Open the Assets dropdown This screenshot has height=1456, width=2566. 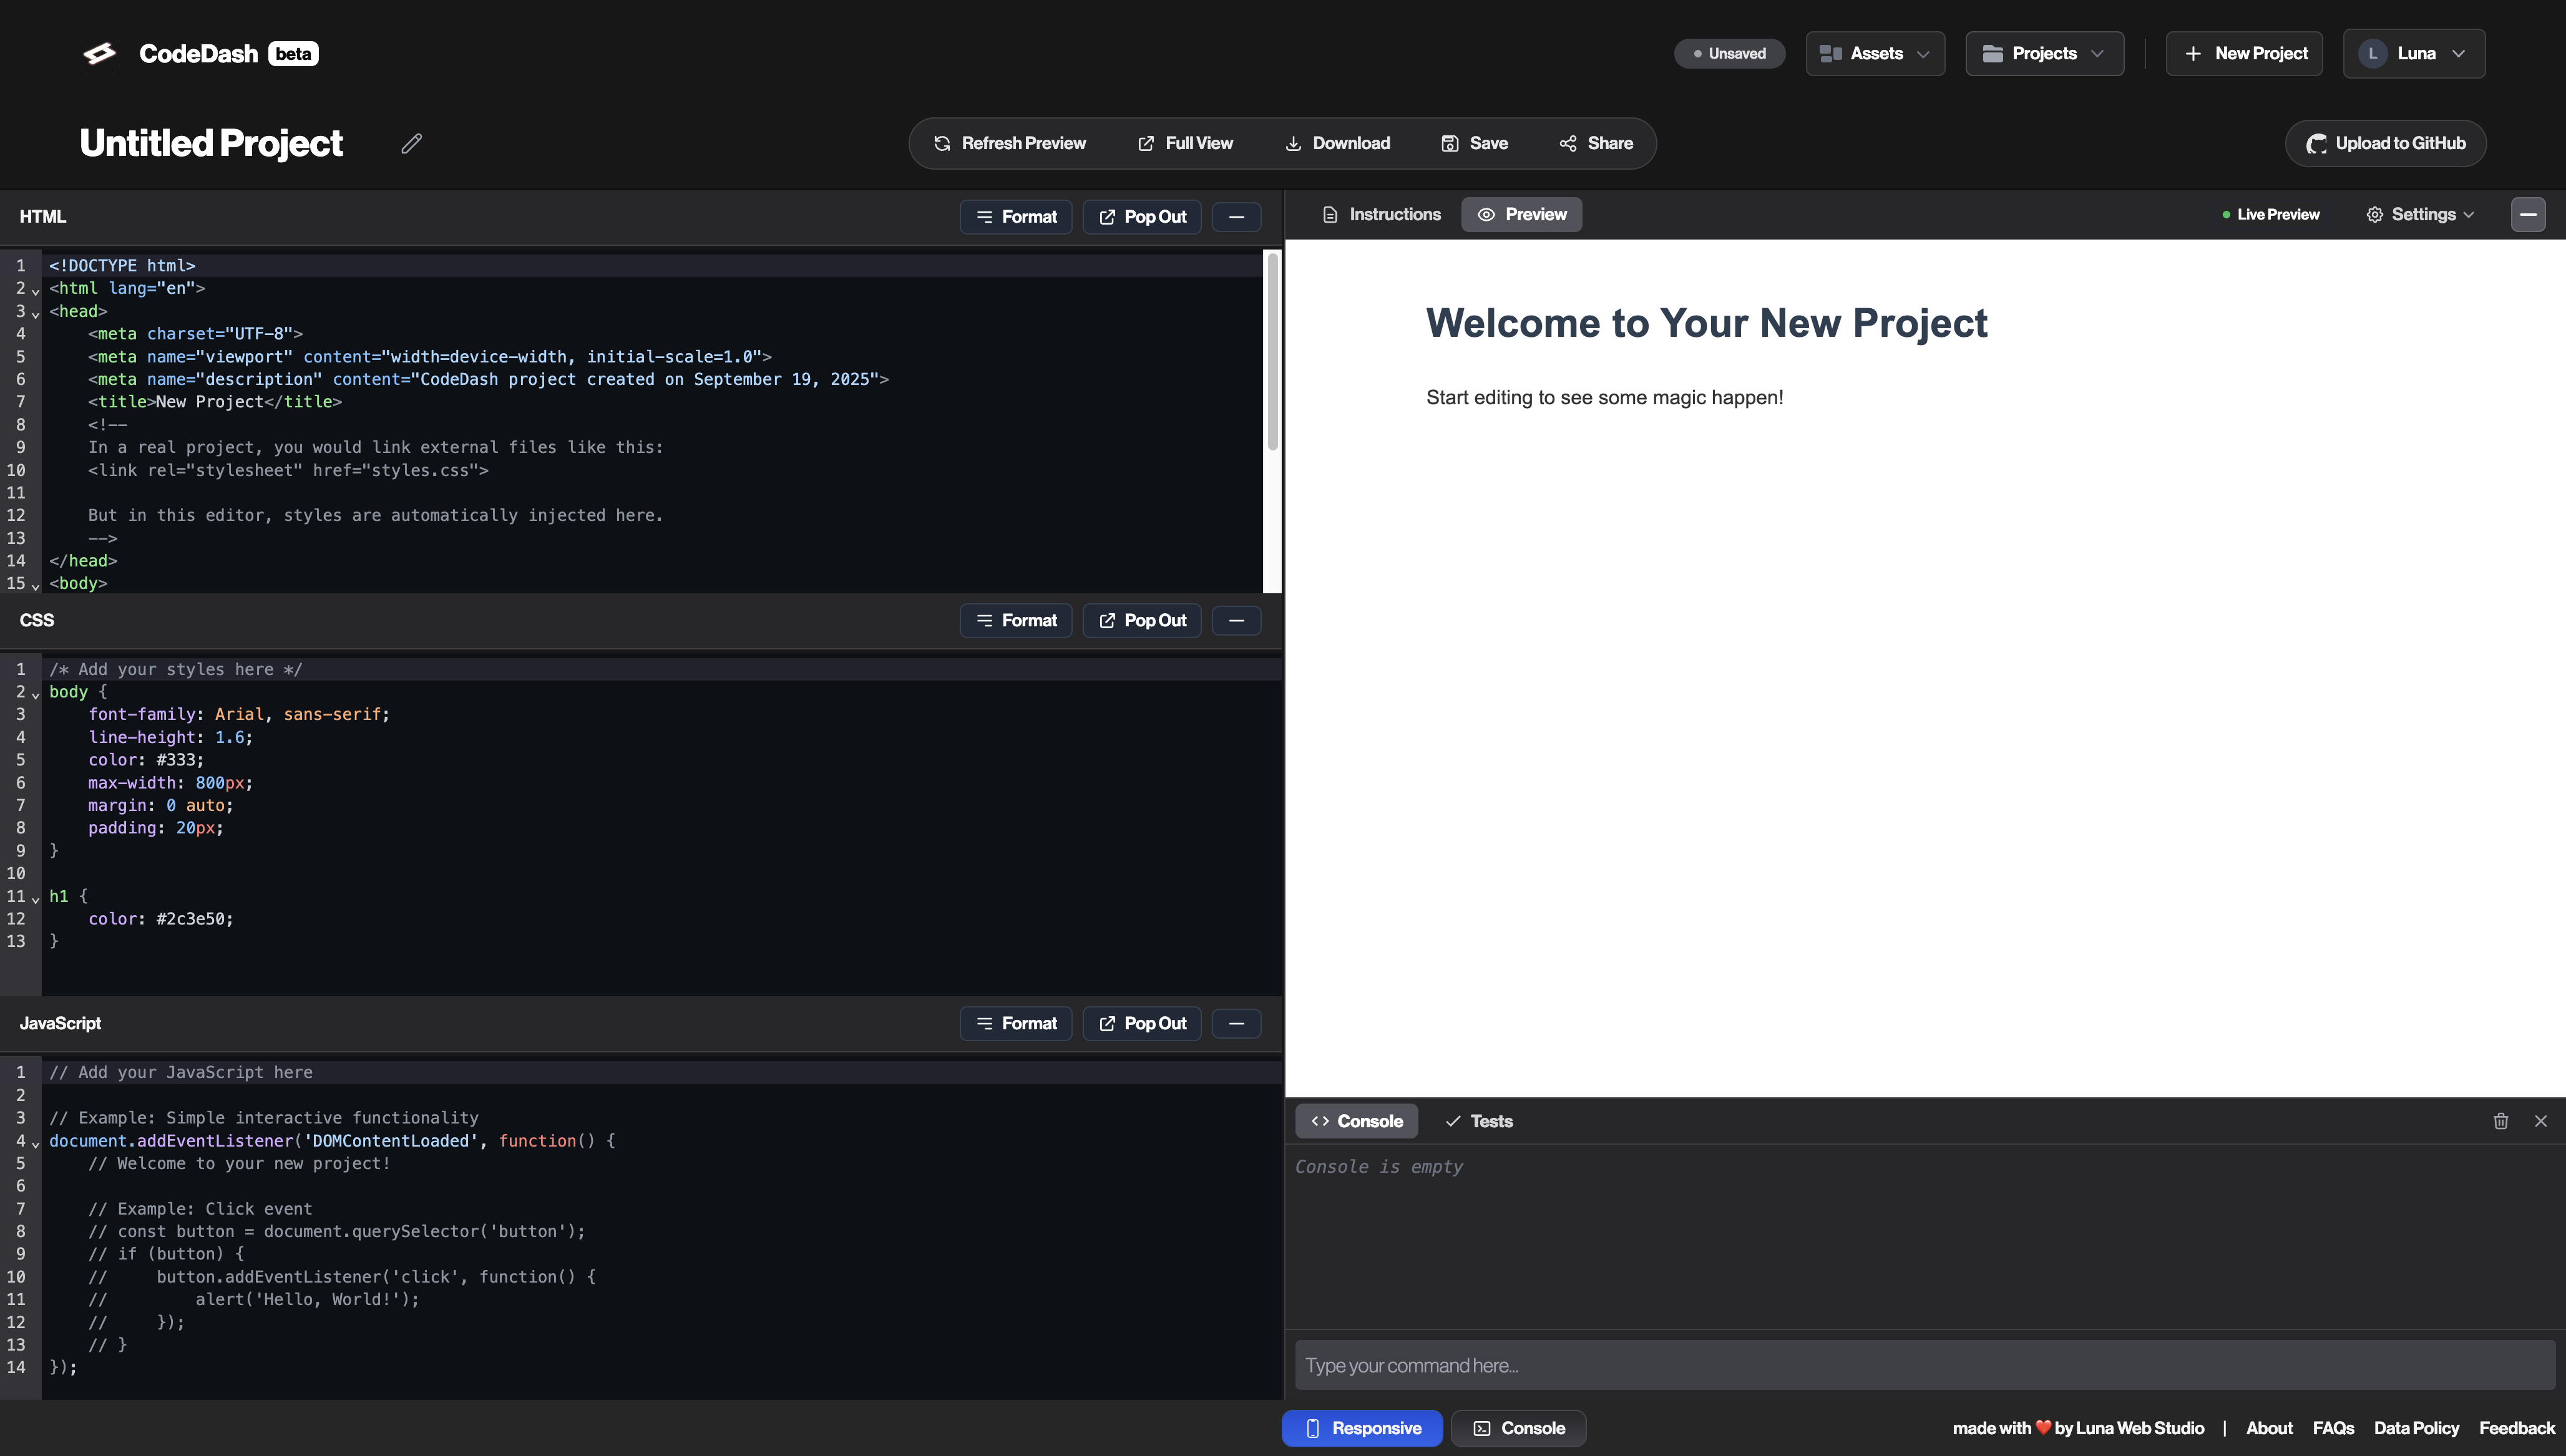1875,54
